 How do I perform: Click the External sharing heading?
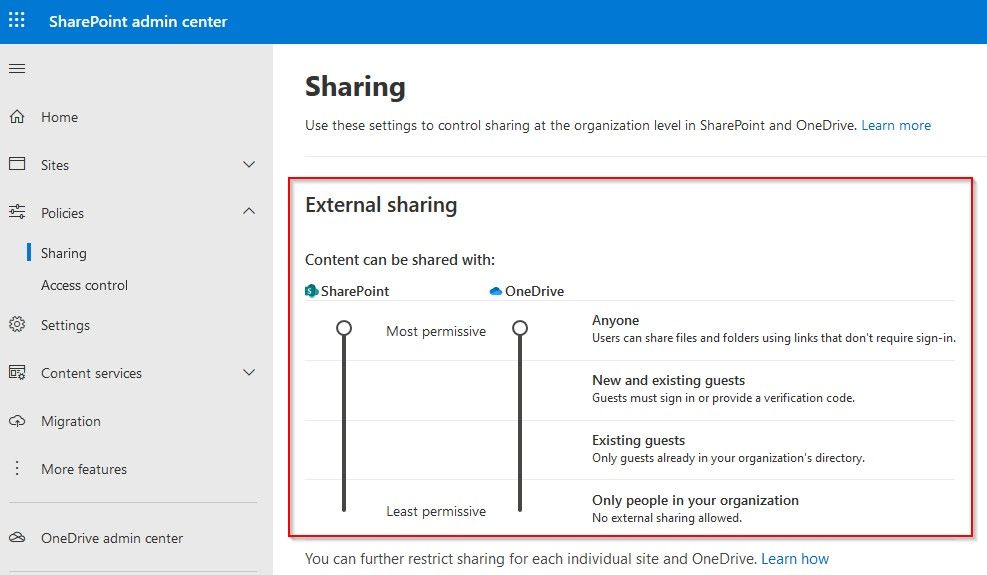coord(381,205)
